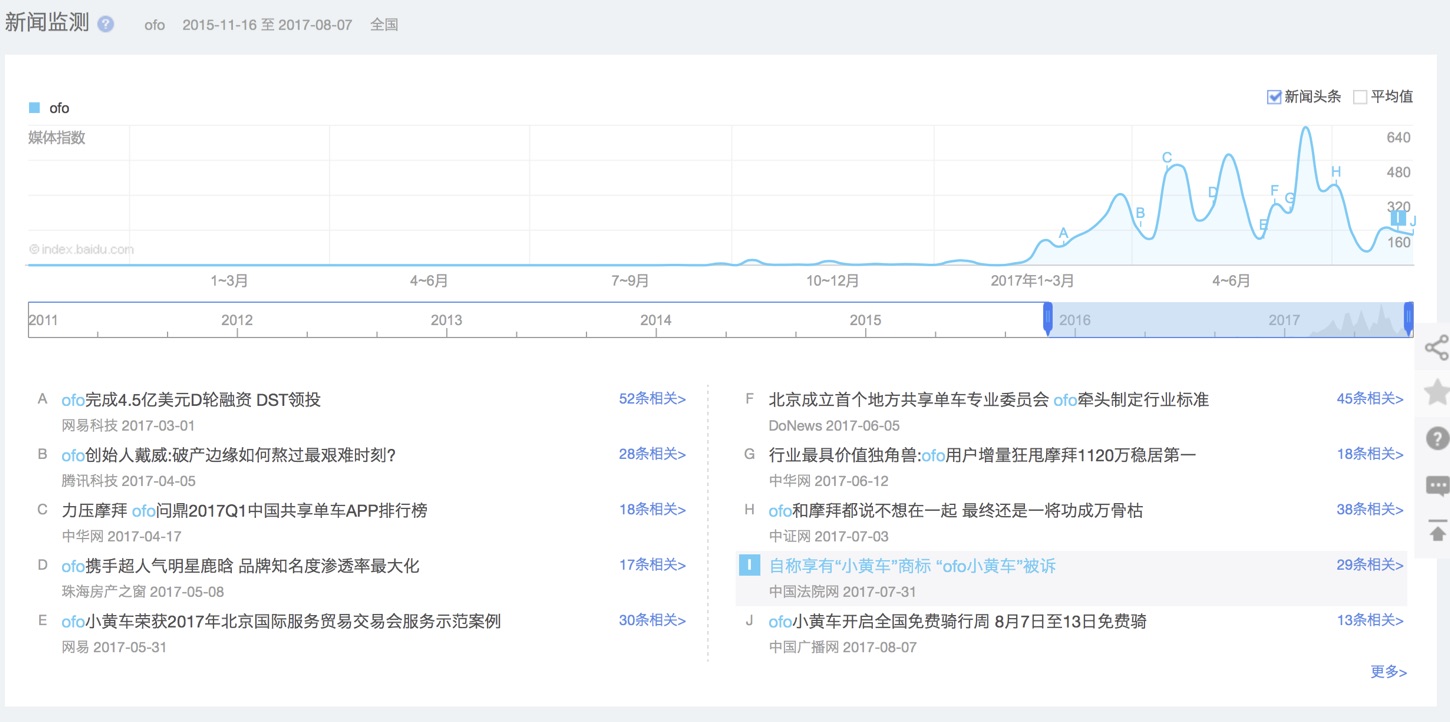
Task: Click the ofo keyword in header
Action: [x=154, y=25]
